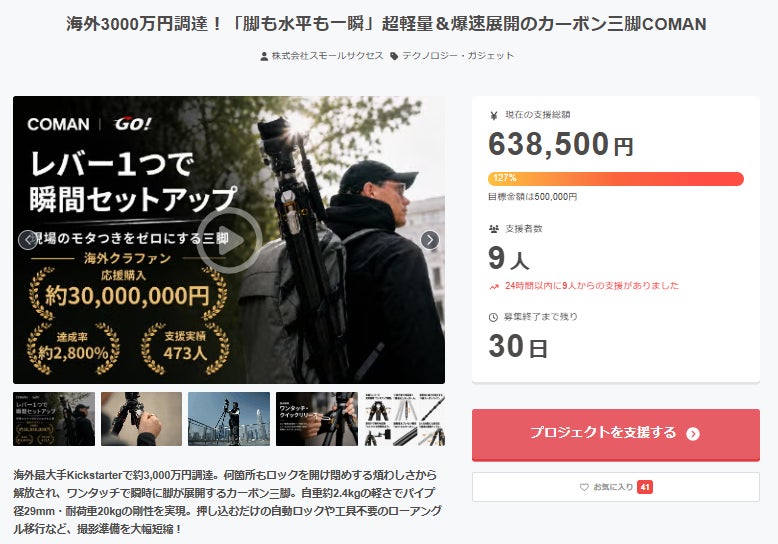The height and width of the screenshot is (544, 778).
Task: Click the clock icon for remaining days
Action: (493, 317)
